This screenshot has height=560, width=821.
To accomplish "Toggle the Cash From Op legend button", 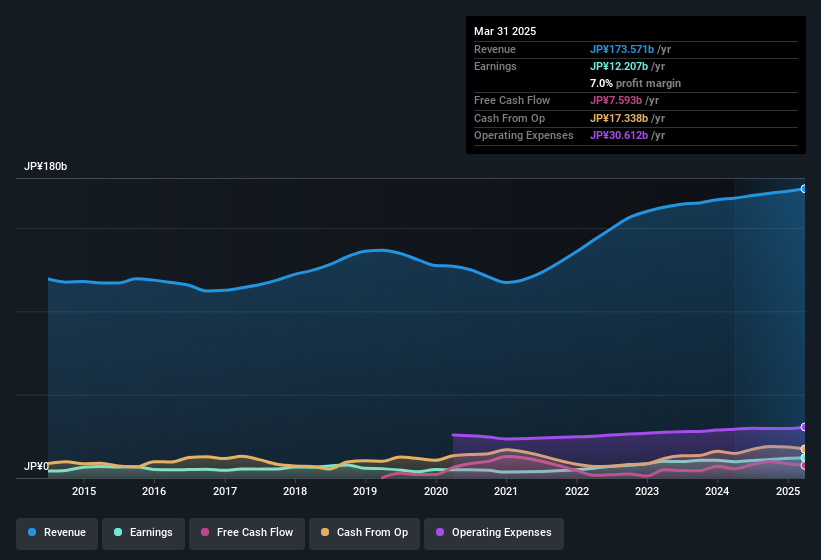I will (364, 533).
